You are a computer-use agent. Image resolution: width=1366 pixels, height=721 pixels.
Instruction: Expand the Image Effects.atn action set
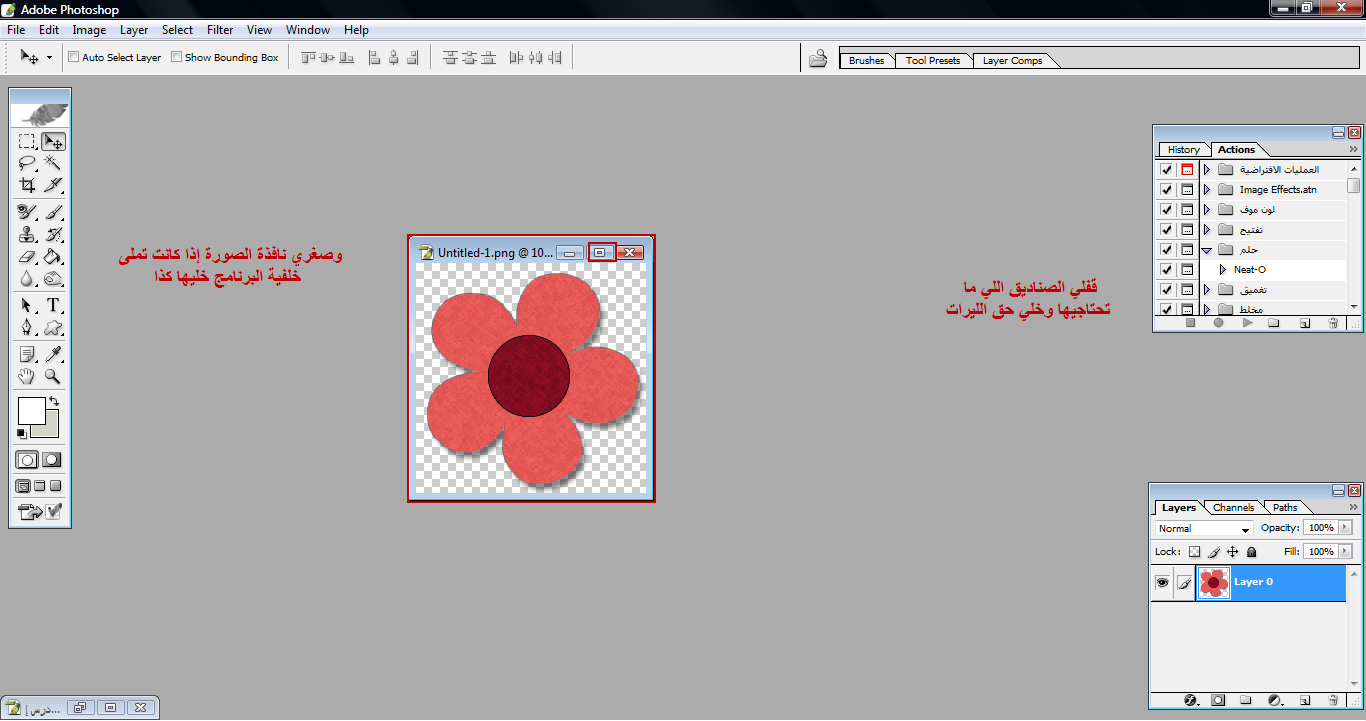(x=1207, y=190)
